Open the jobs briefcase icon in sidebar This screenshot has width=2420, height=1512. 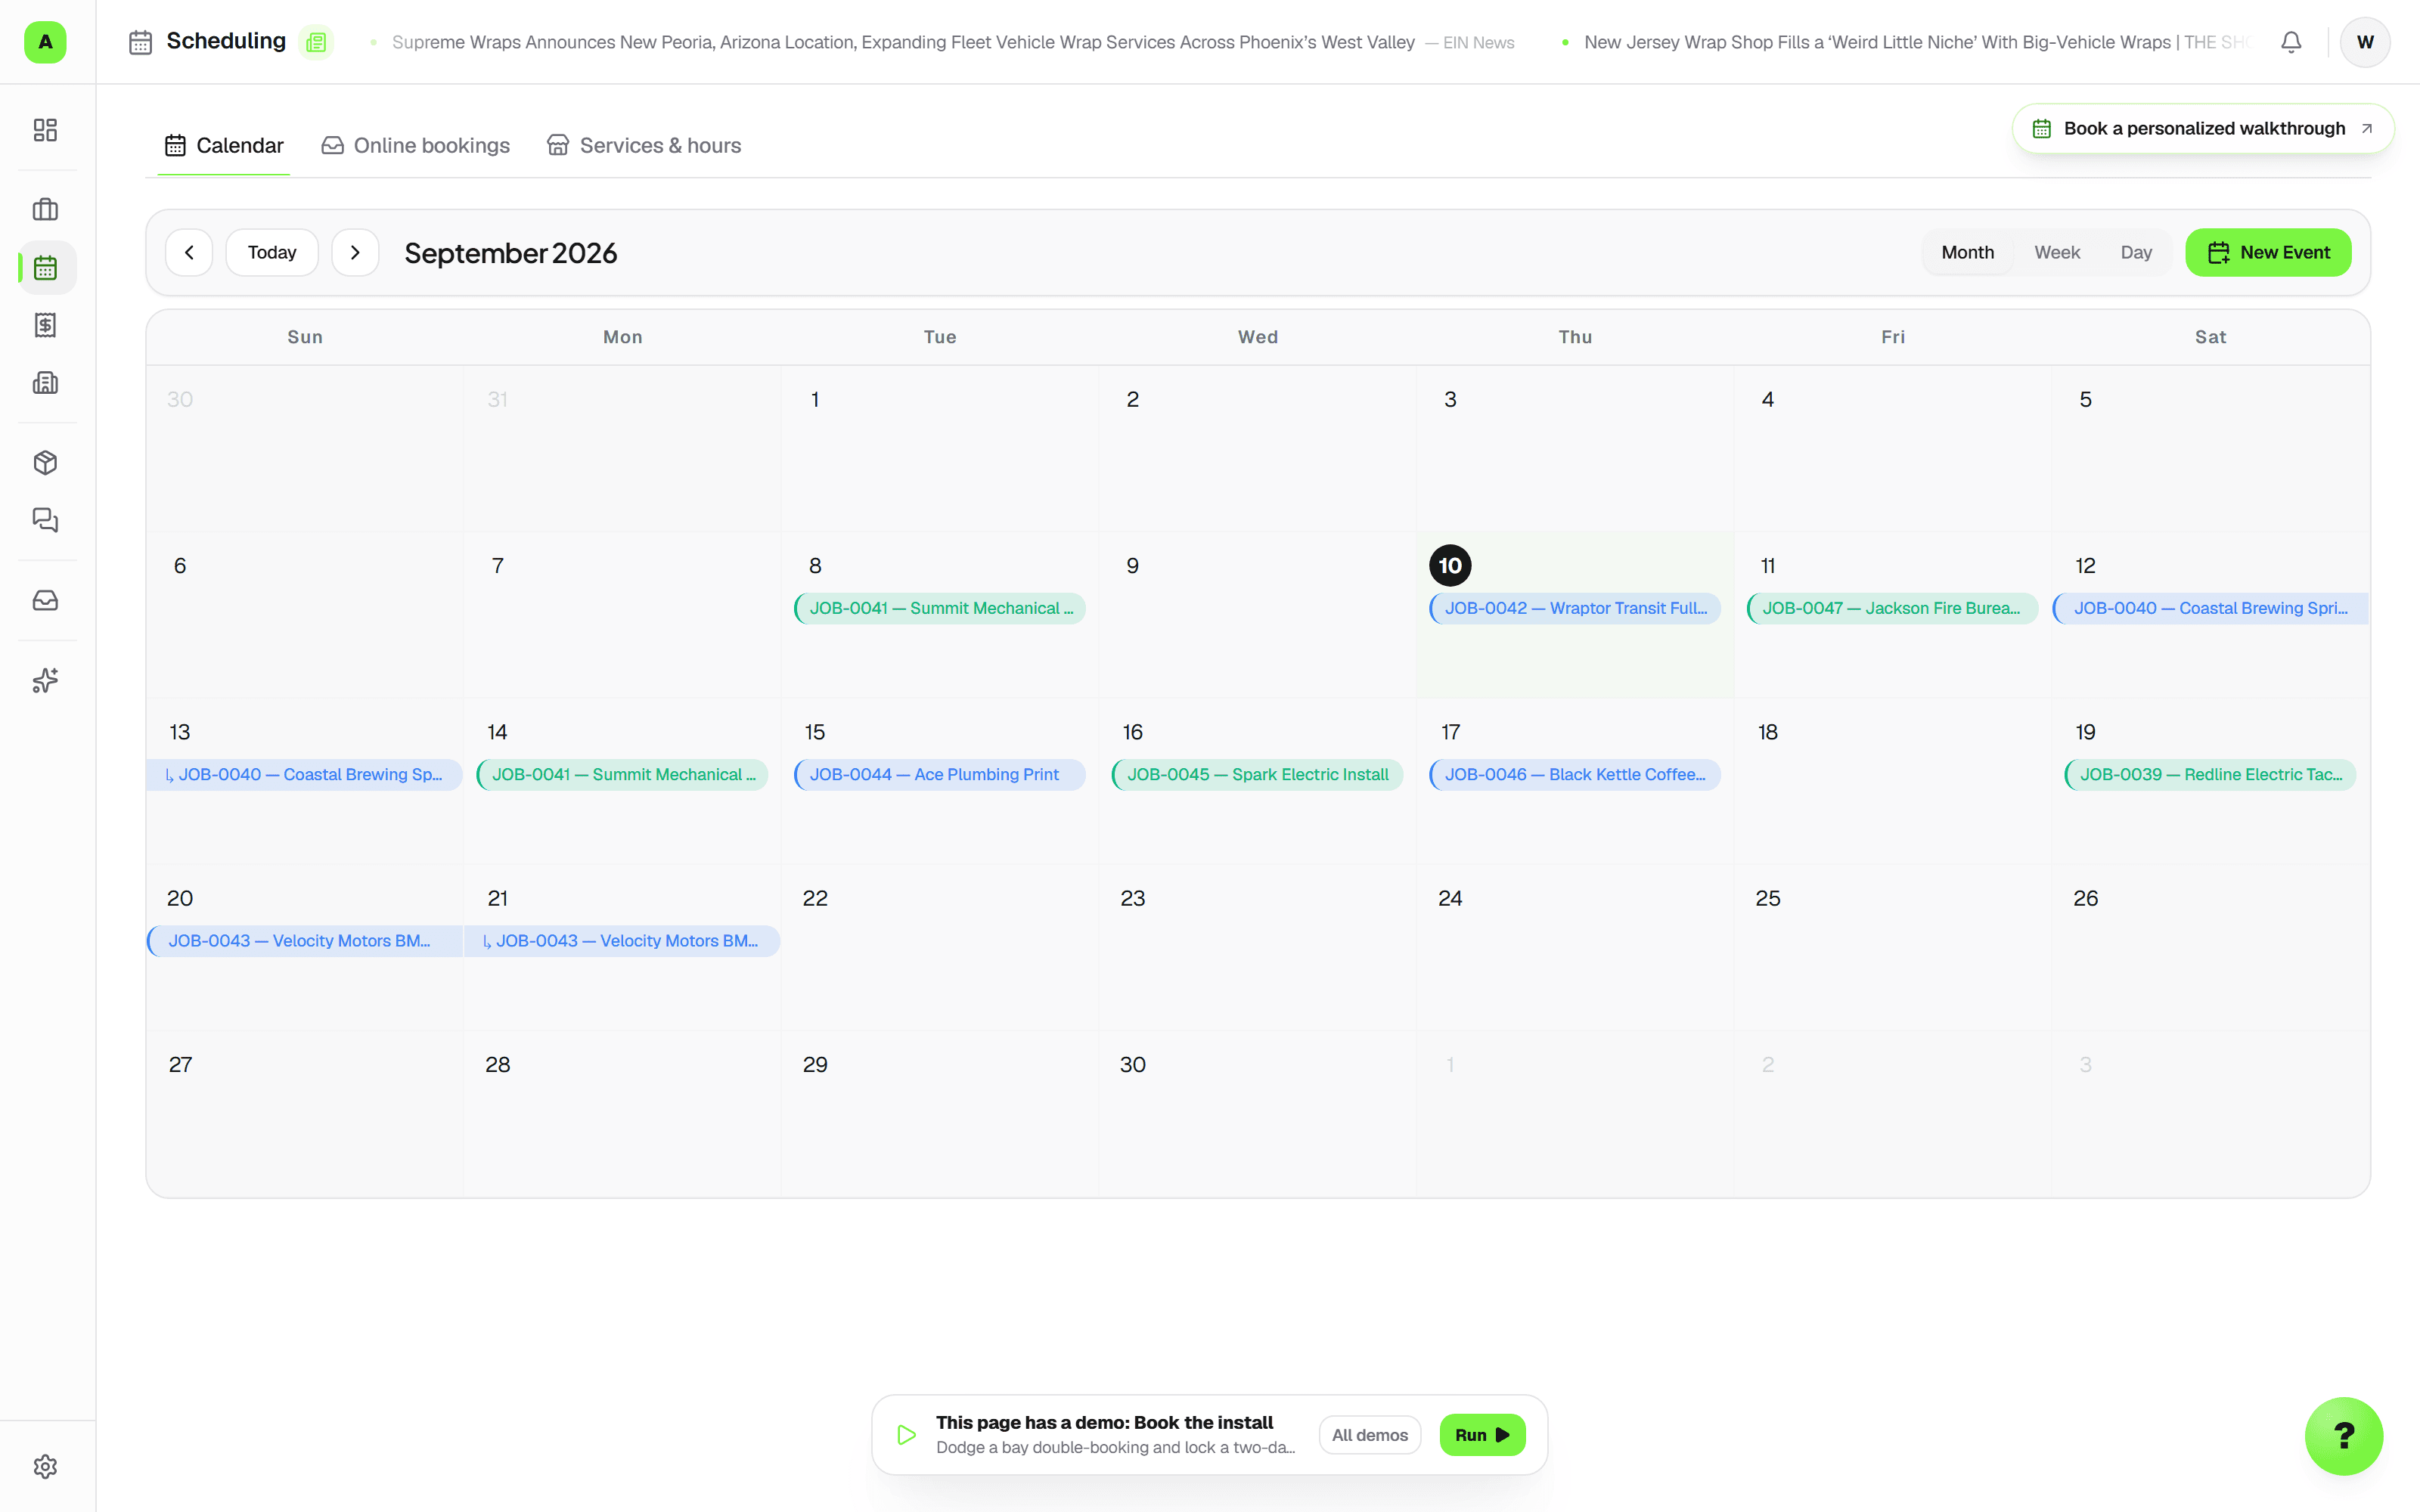point(45,210)
